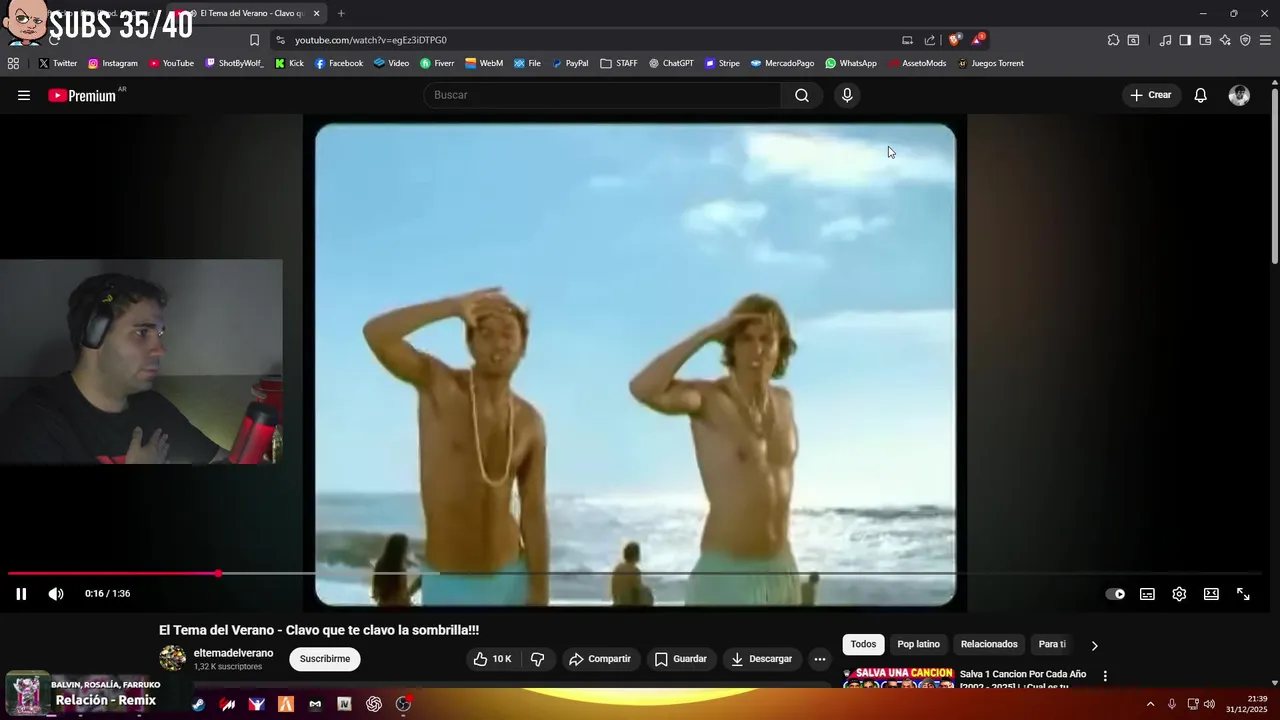Open the Salva Una Cancion video thumbnail

coord(898,679)
